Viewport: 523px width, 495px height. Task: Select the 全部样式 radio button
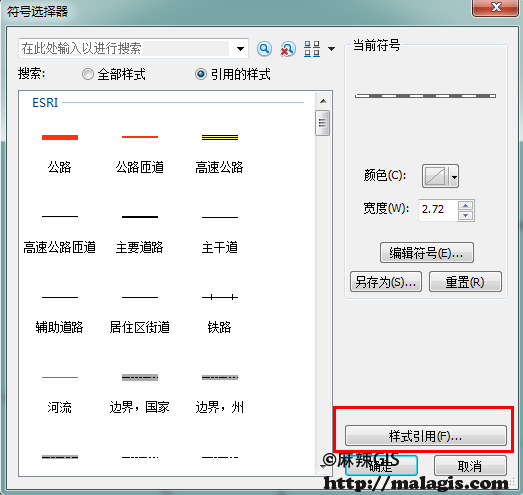pyautogui.click(x=88, y=74)
